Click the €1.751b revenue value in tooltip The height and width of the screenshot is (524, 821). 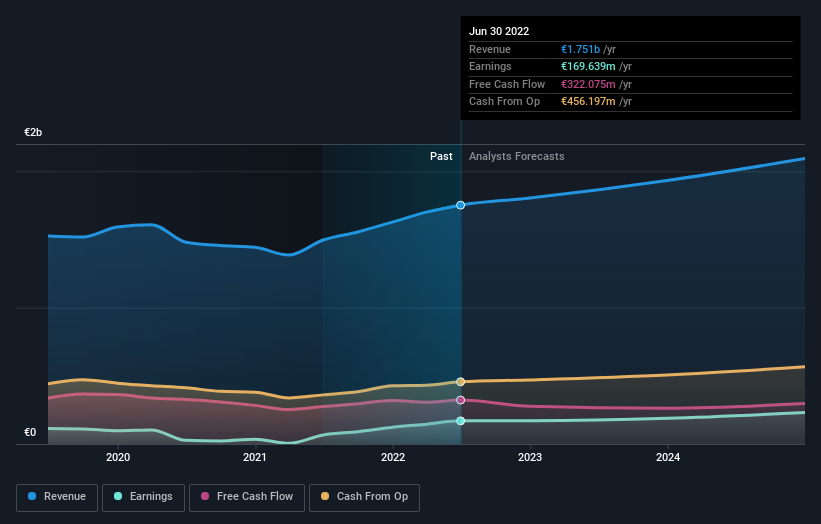580,49
